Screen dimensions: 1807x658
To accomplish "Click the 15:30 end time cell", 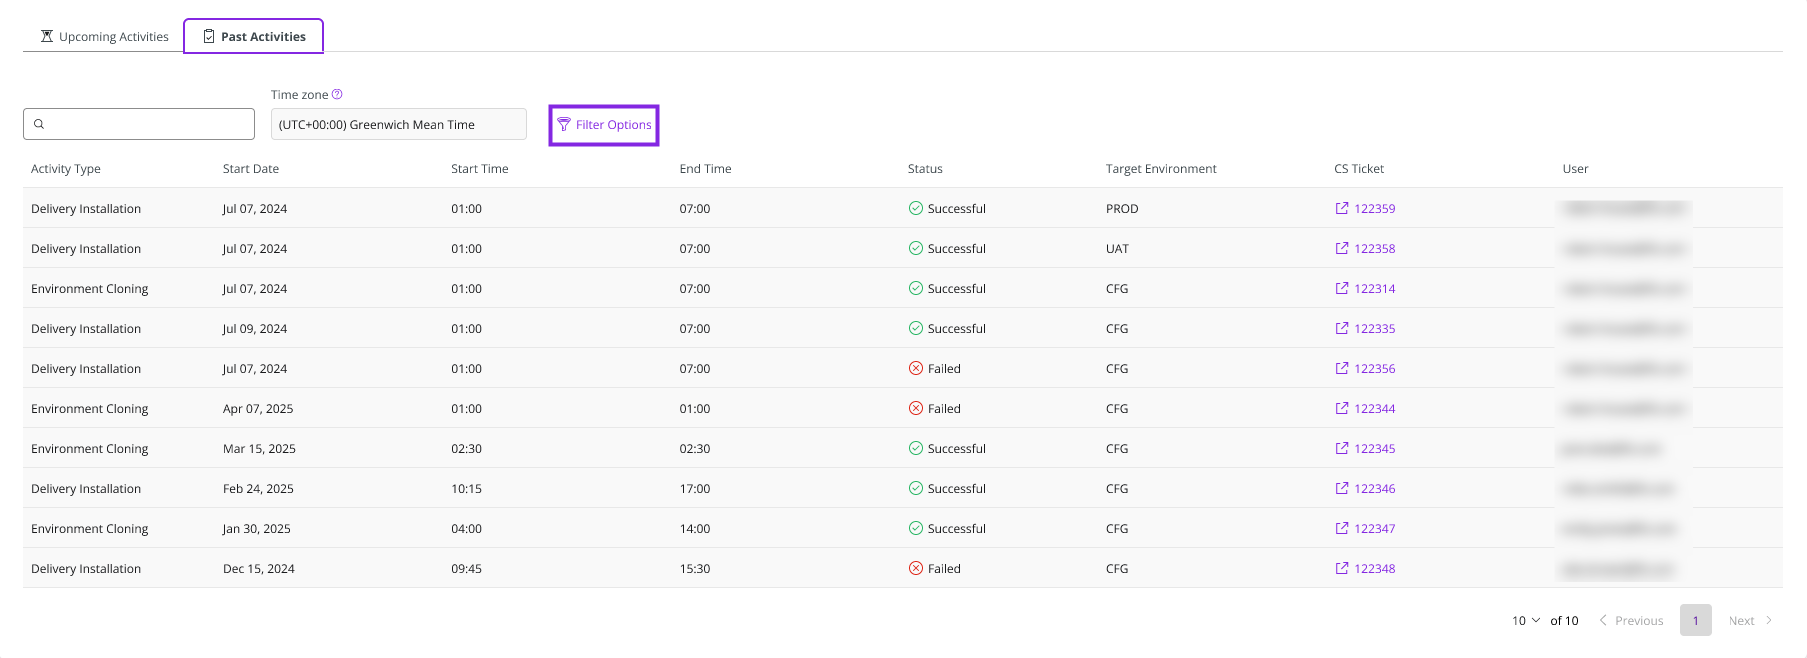I will point(695,568).
